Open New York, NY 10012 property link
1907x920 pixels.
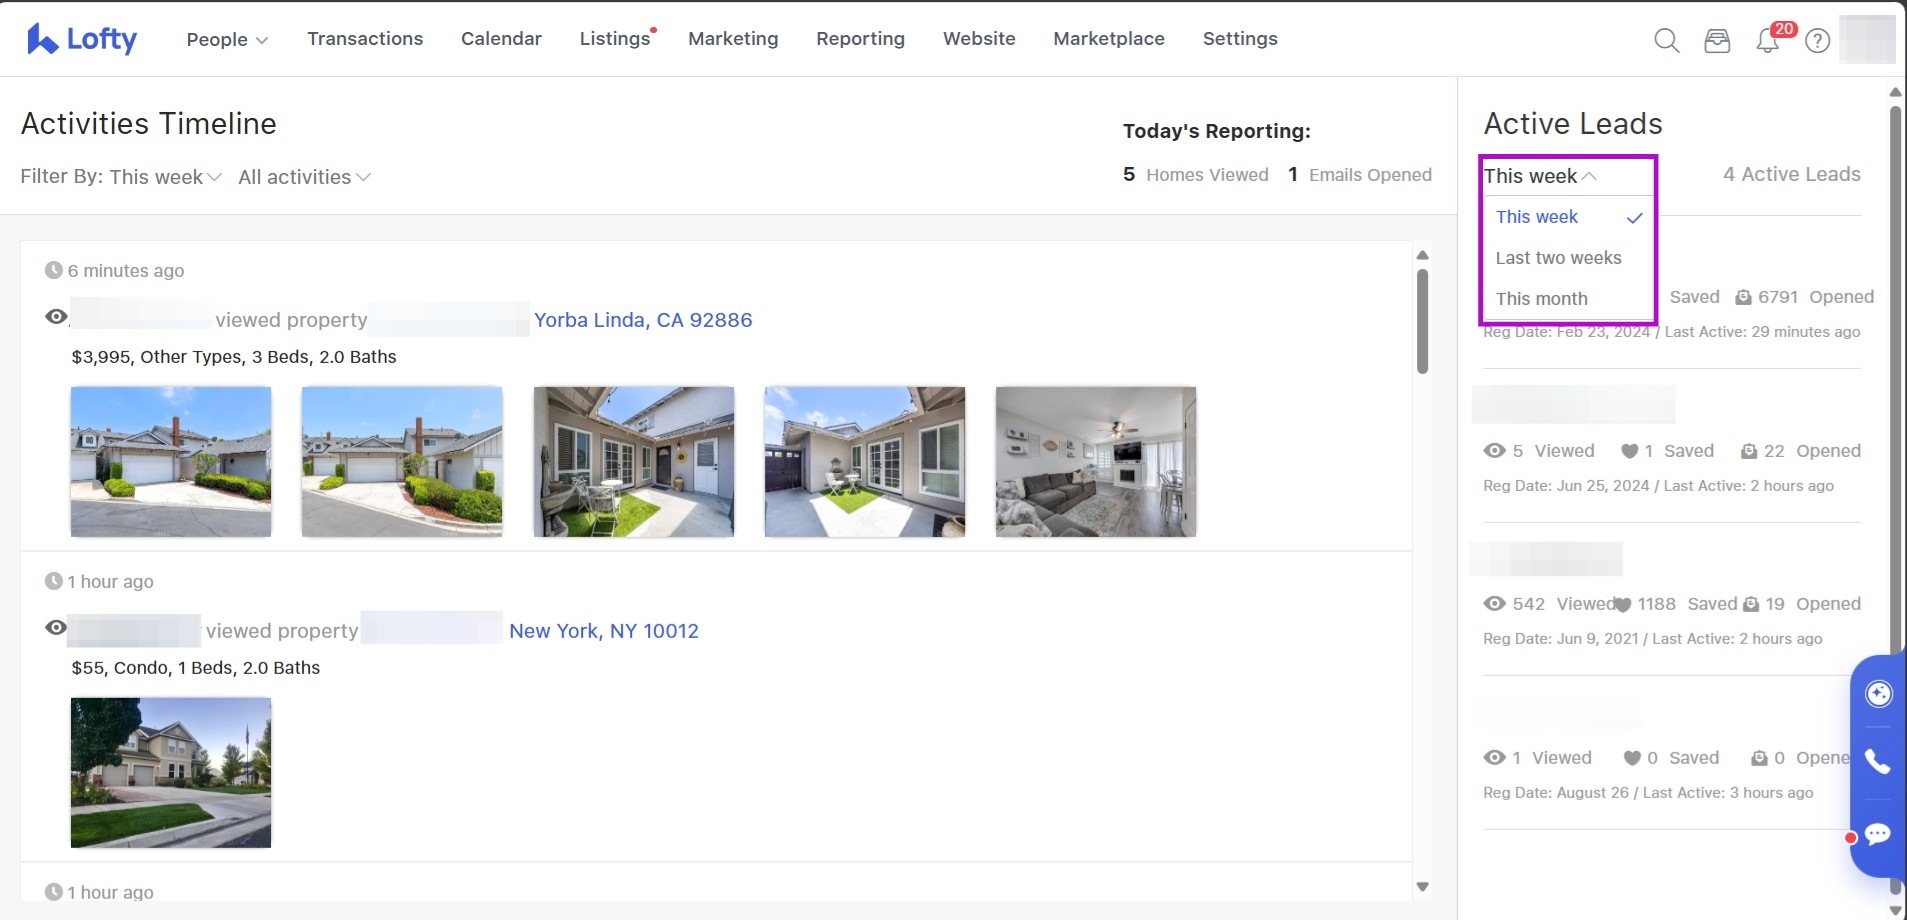click(604, 631)
